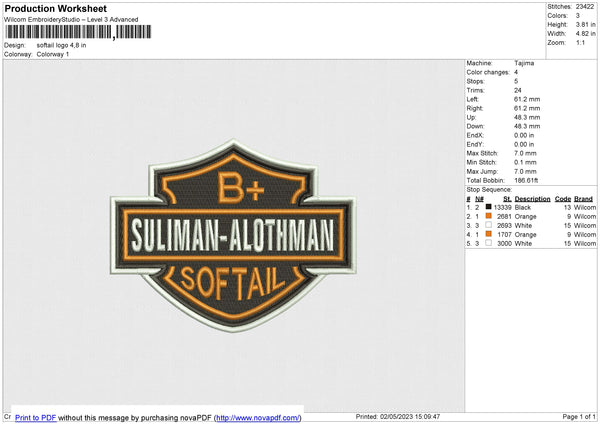
Task: Click the 'Stop Sequence:' heading
Action: (x=489, y=190)
